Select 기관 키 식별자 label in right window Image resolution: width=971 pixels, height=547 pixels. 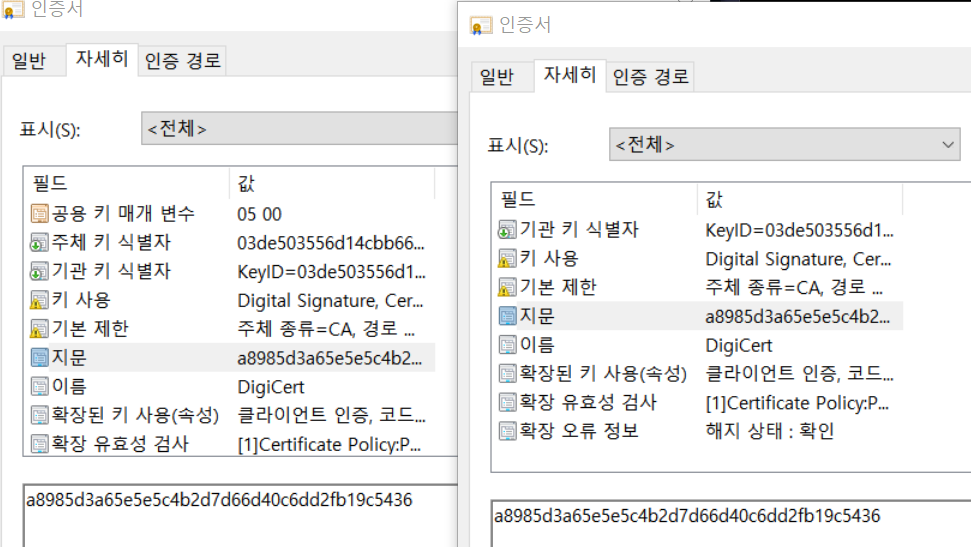[579, 229]
